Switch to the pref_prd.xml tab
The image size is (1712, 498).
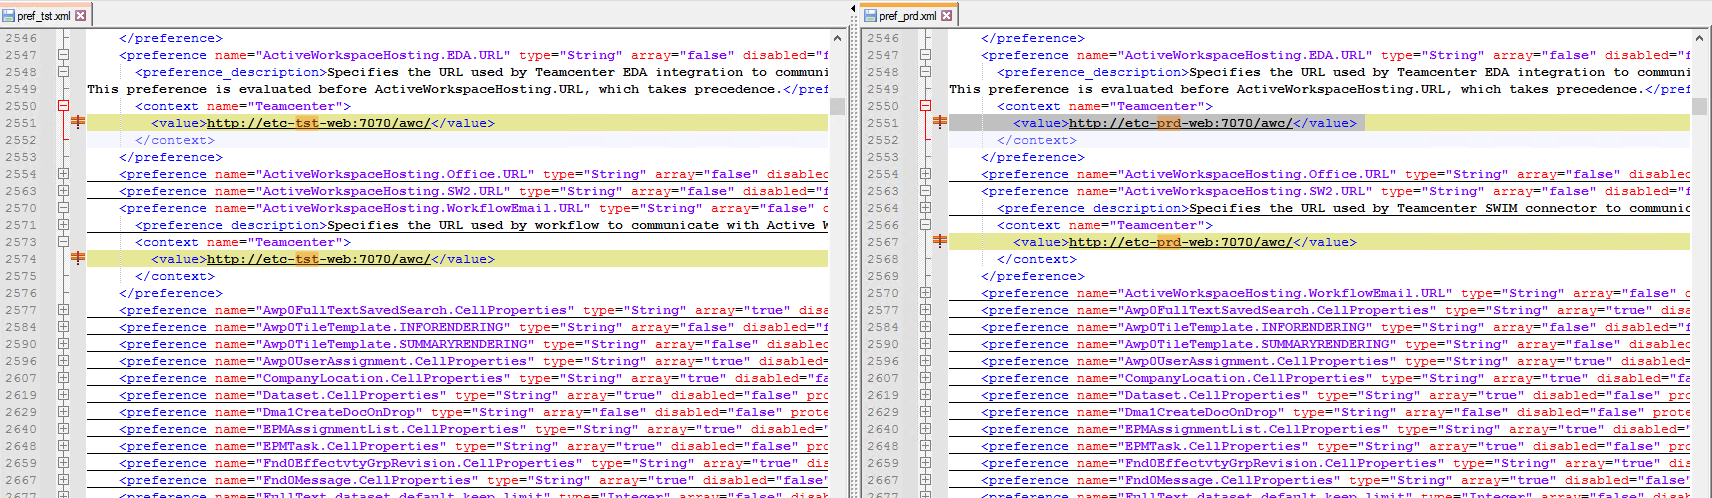(x=907, y=15)
